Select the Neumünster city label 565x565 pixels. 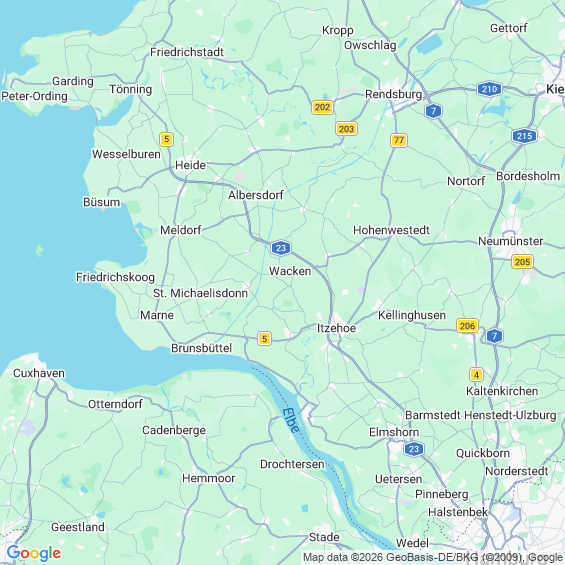click(x=510, y=241)
